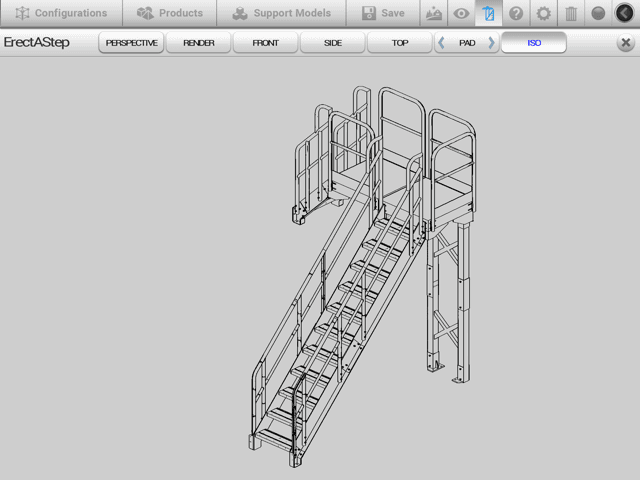Click the landscape scene icon

point(433,14)
